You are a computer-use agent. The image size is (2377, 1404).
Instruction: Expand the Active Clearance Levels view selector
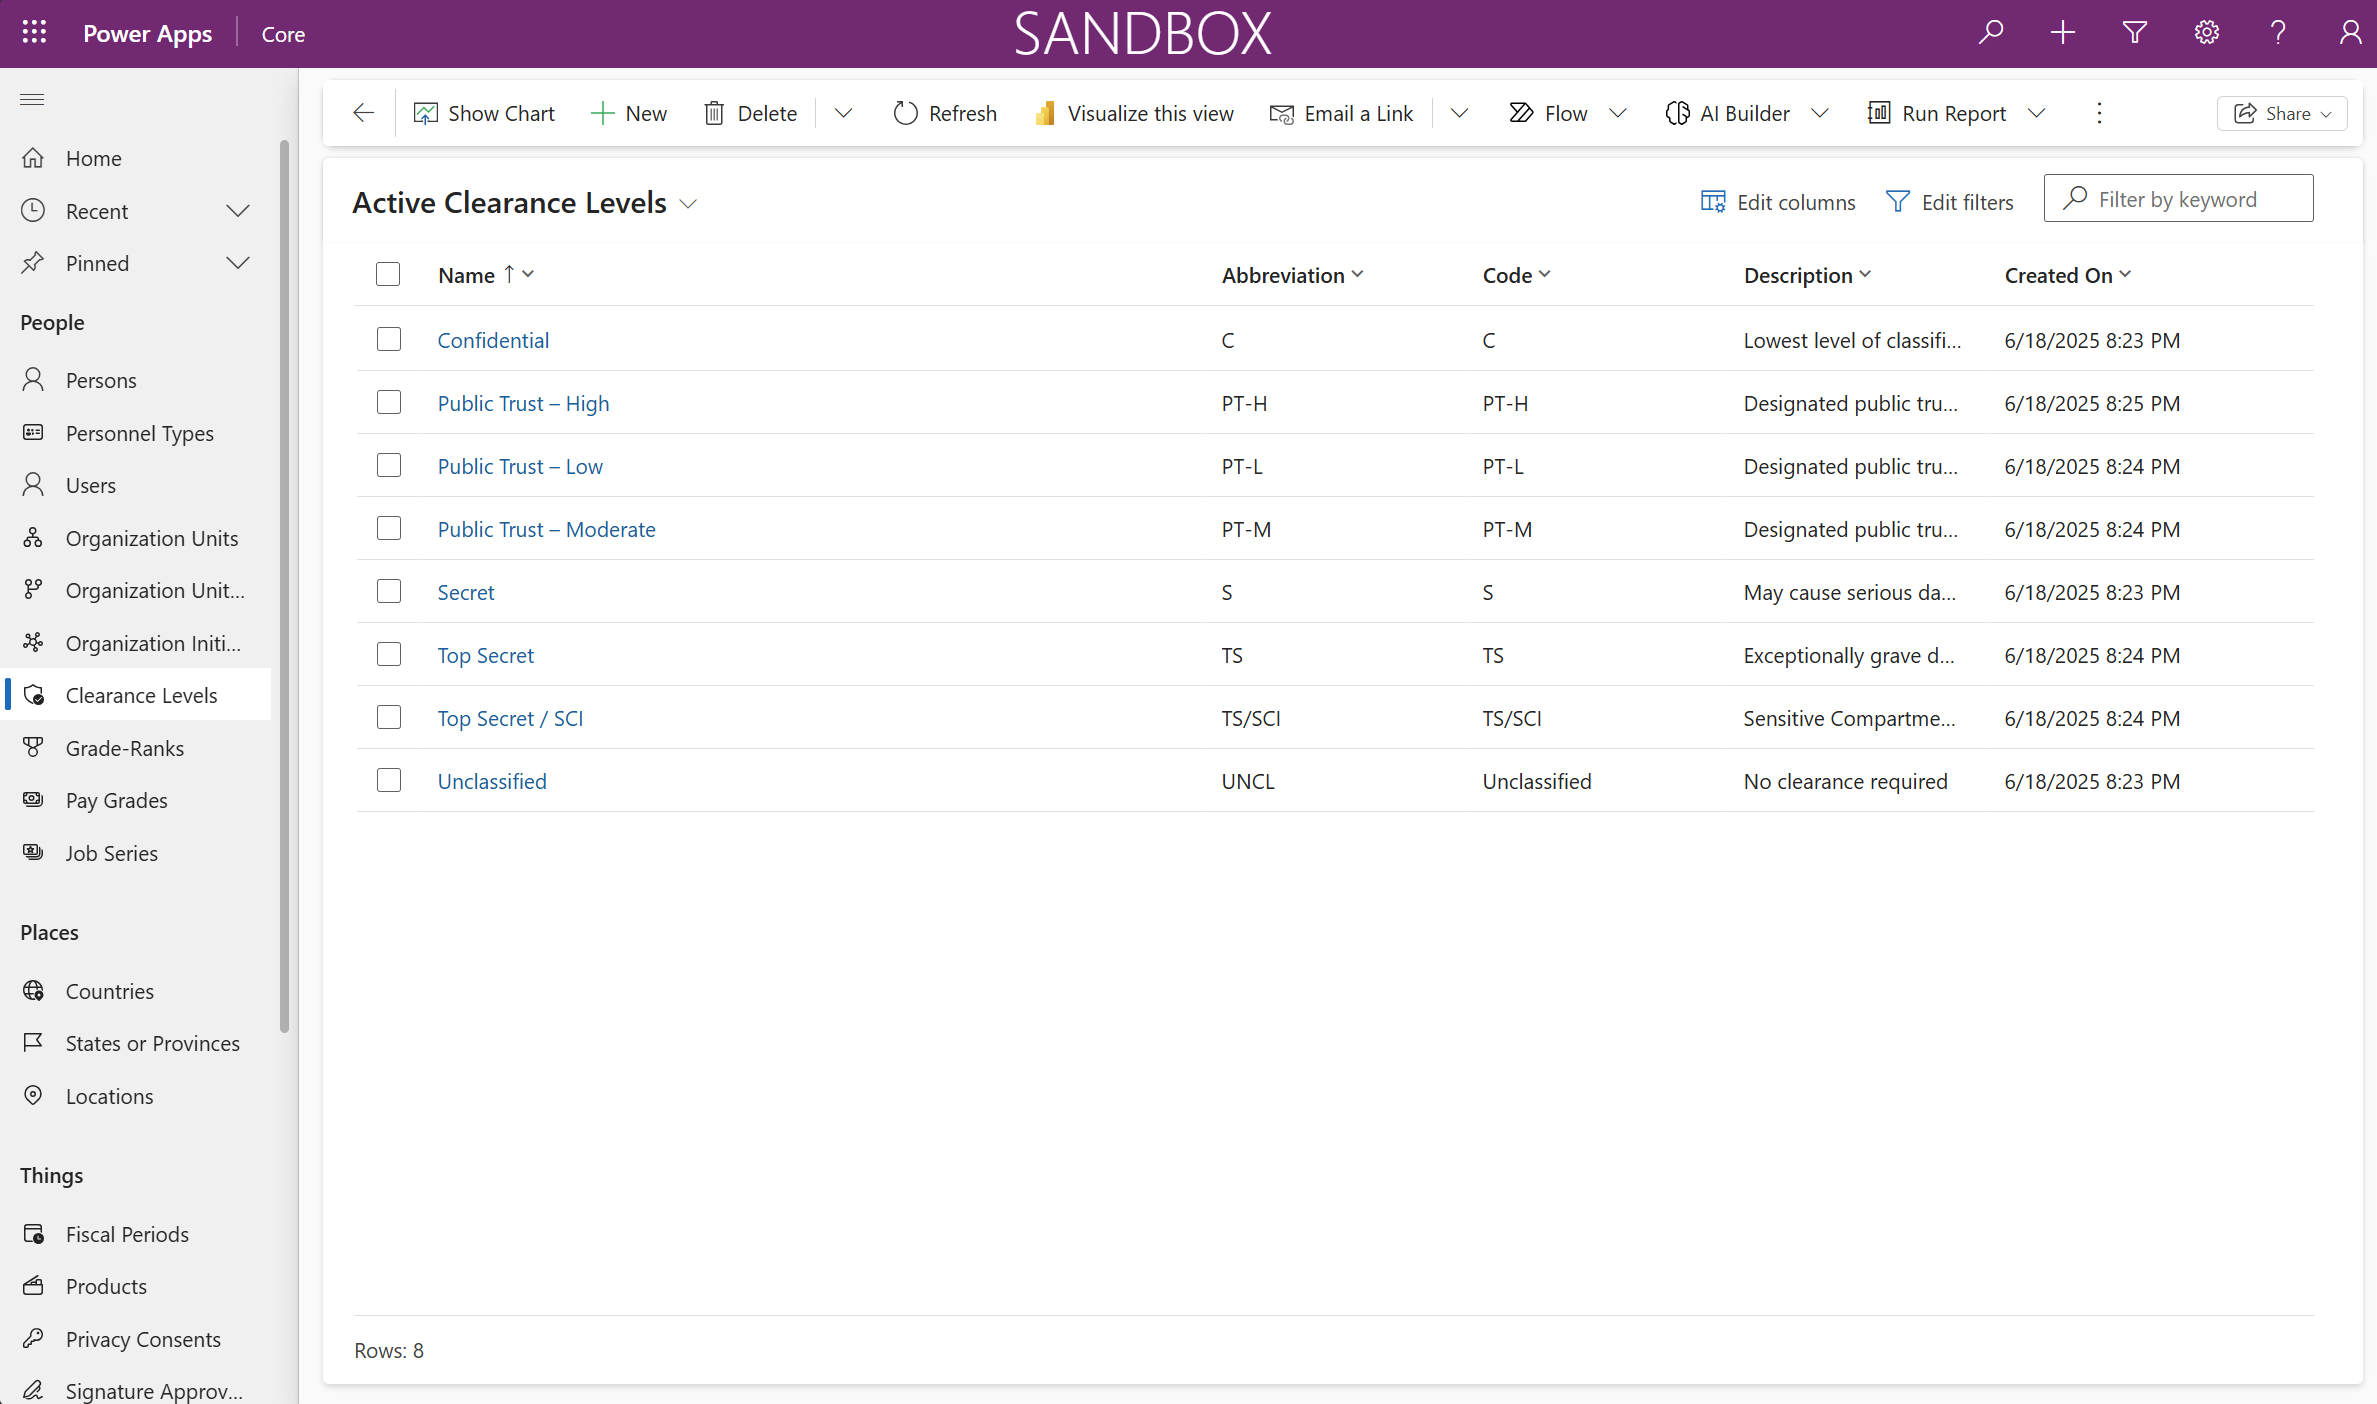coord(688,203)
